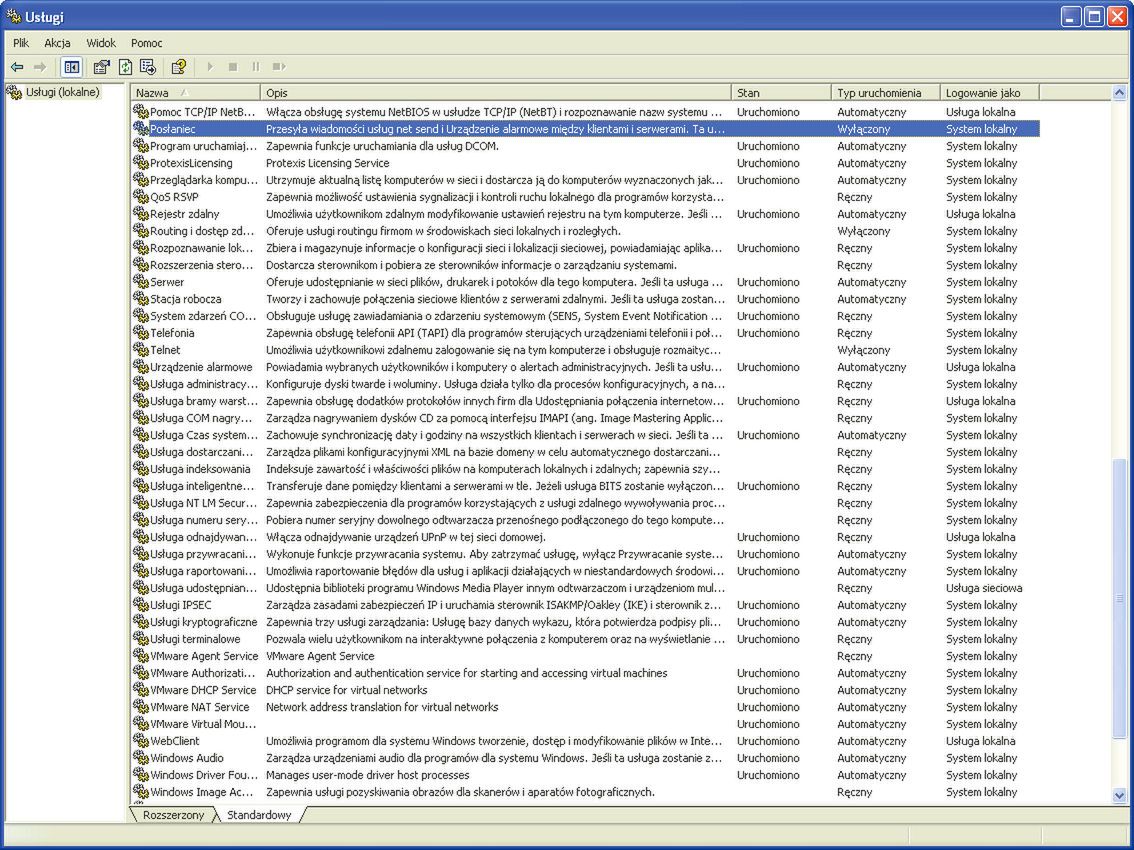The height and width of the screenshot is (850, 1134).
Task: Click the scrollbar down arrow
Action: (x=1120, y=796)
